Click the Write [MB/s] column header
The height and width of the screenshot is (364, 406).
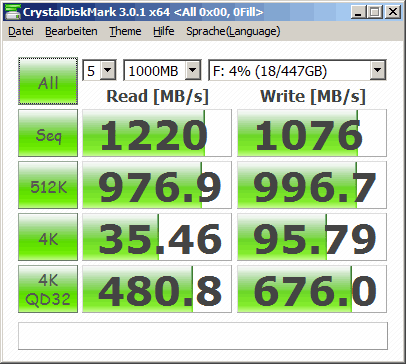[x=313, y=96]
